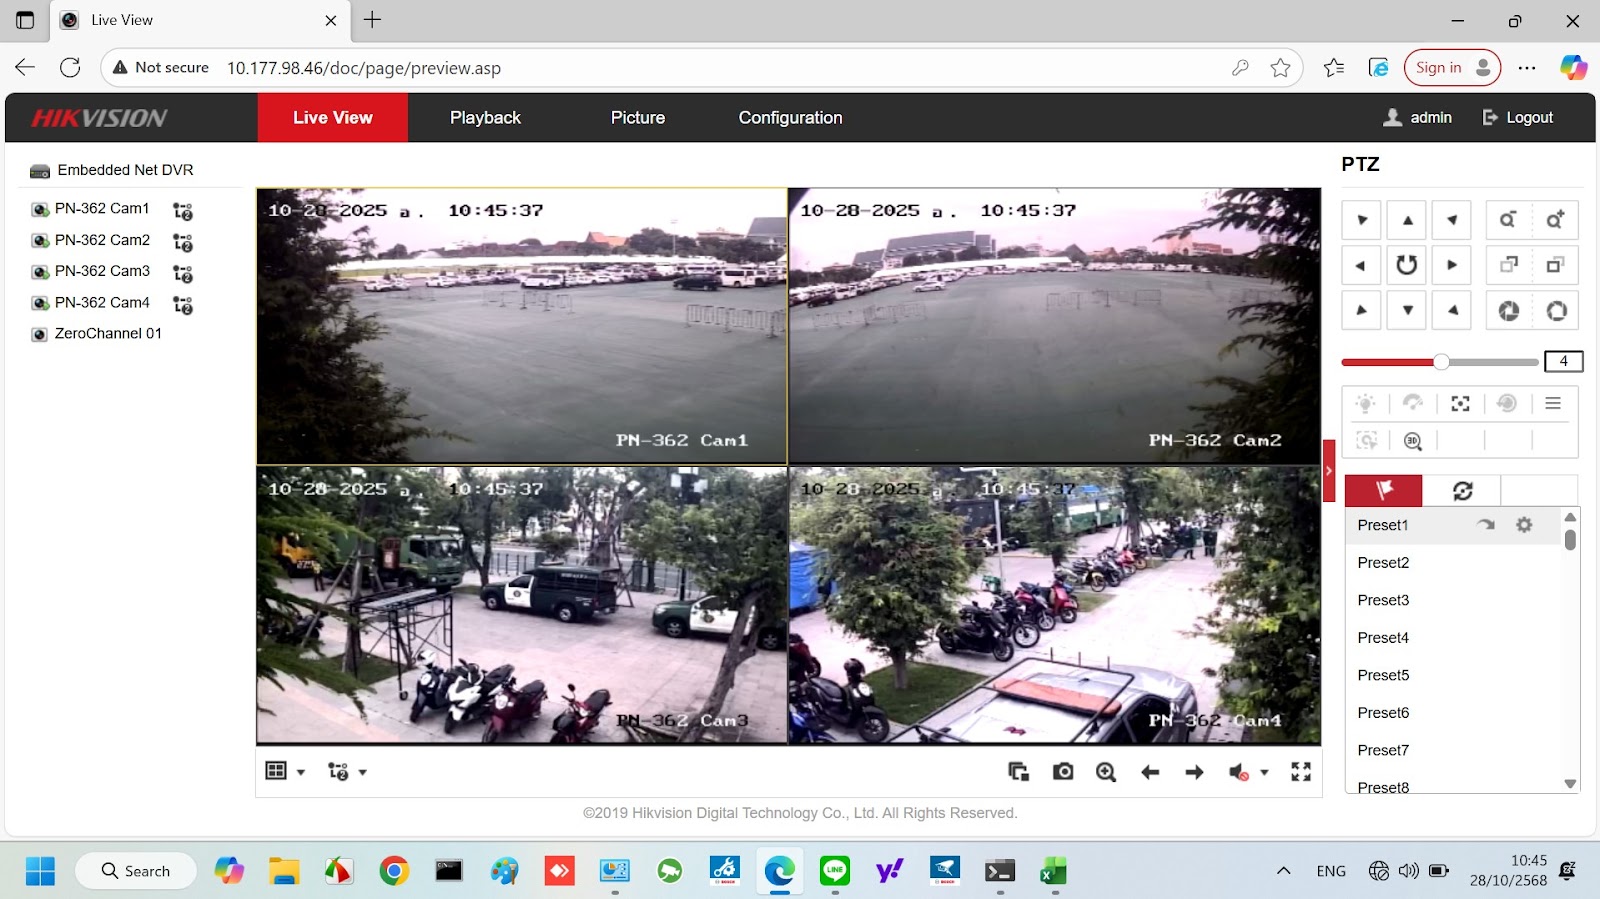Screen dimensions: 1600x899
Task: Open the iris in PTZ panel
Action: (x=1556, y=311)
